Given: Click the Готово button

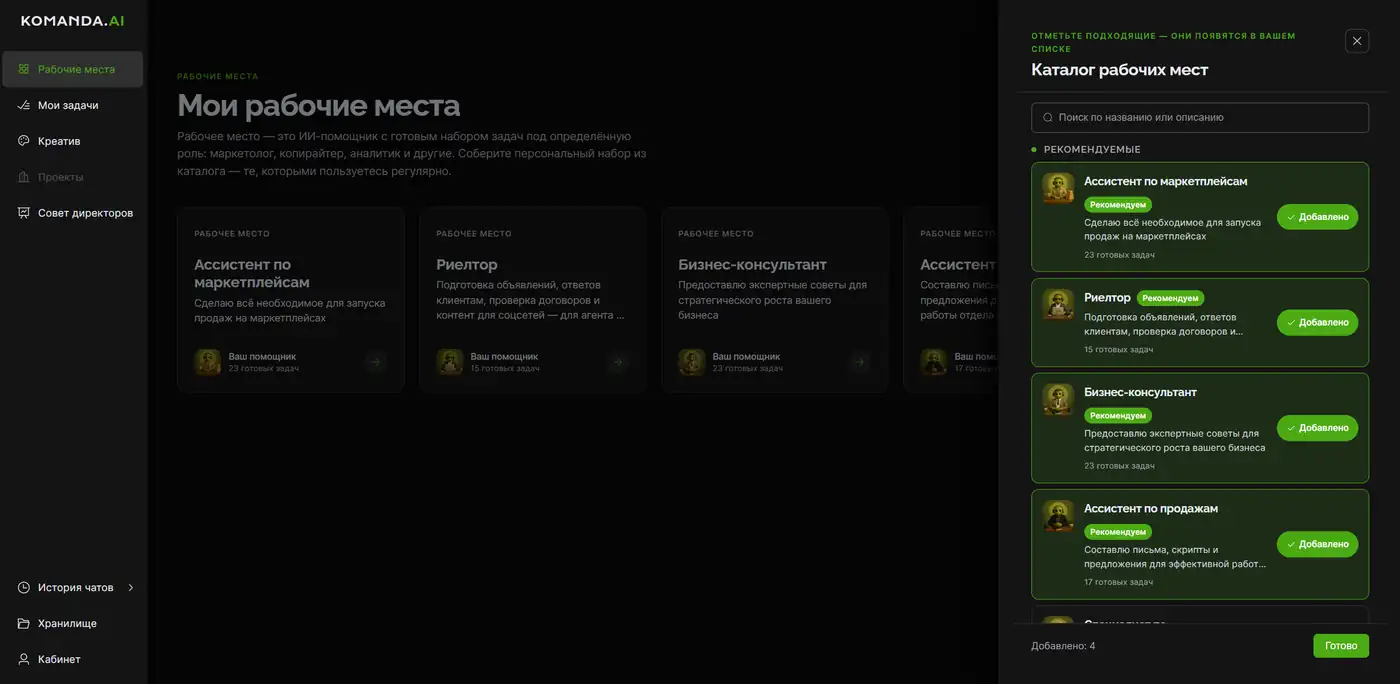Looking at the screenshot, I should click(x=1341, y=646).
